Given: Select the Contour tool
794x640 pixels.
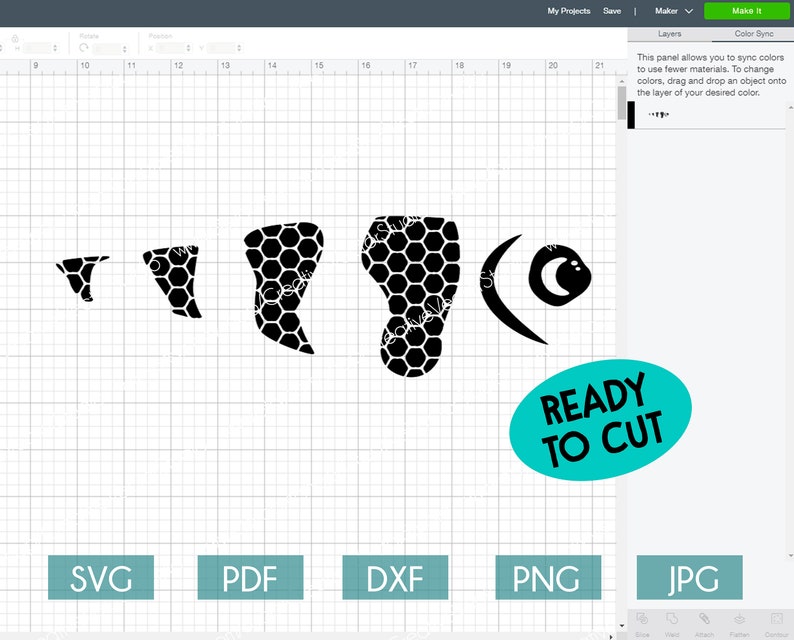Looking at the screenshot, I should pyautogui.click(x=776, y=623).
